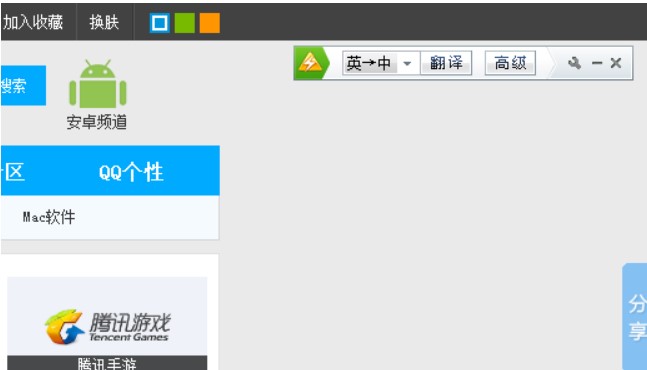Screen dimensions: 647x370
Task: Click the lightning logo on translation toolbar
Action: [310, 63]
